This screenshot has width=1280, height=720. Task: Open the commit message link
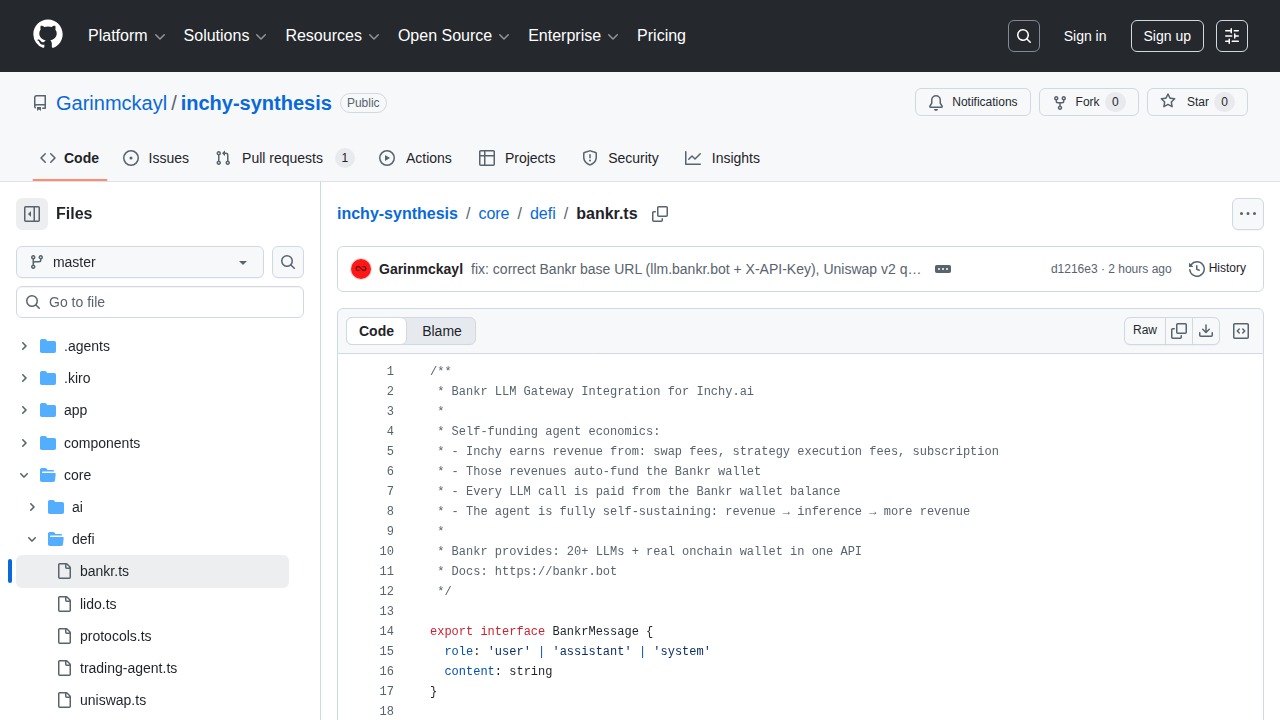pyautogui.click(x=696, y=269)
